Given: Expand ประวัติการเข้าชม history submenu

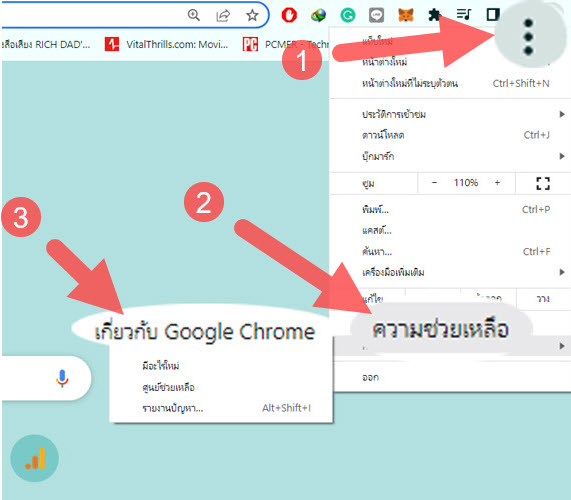Looking at the screenshot, I should tap(450, 114).
